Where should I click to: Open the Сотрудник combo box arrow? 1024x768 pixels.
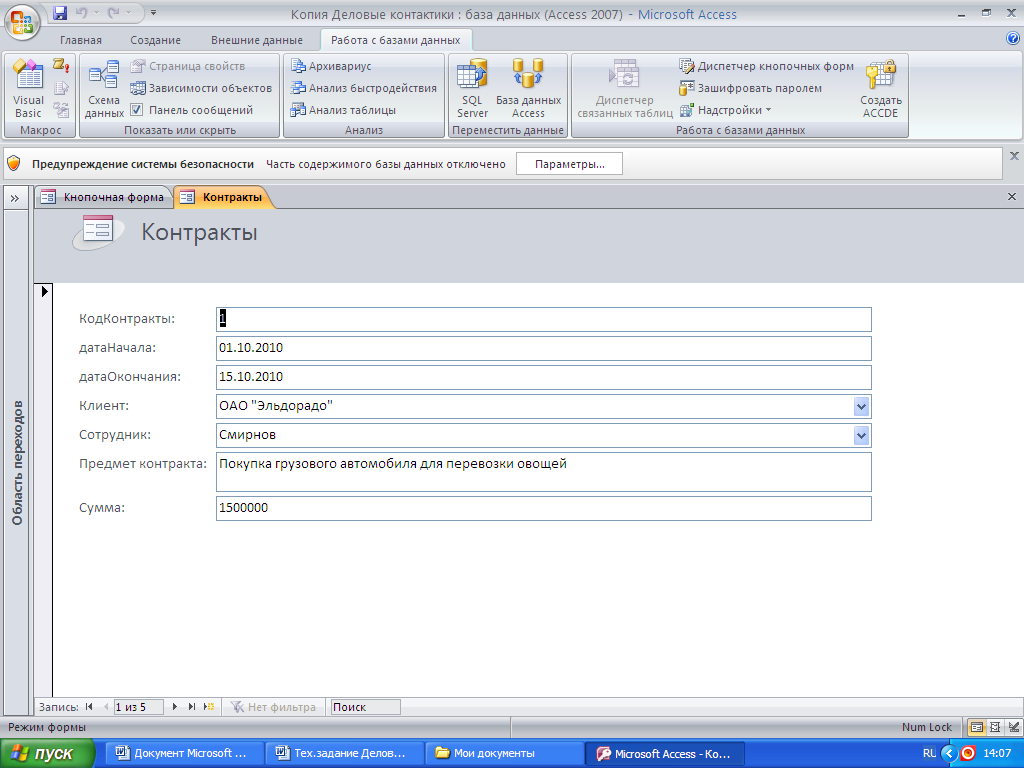(861, 436)
